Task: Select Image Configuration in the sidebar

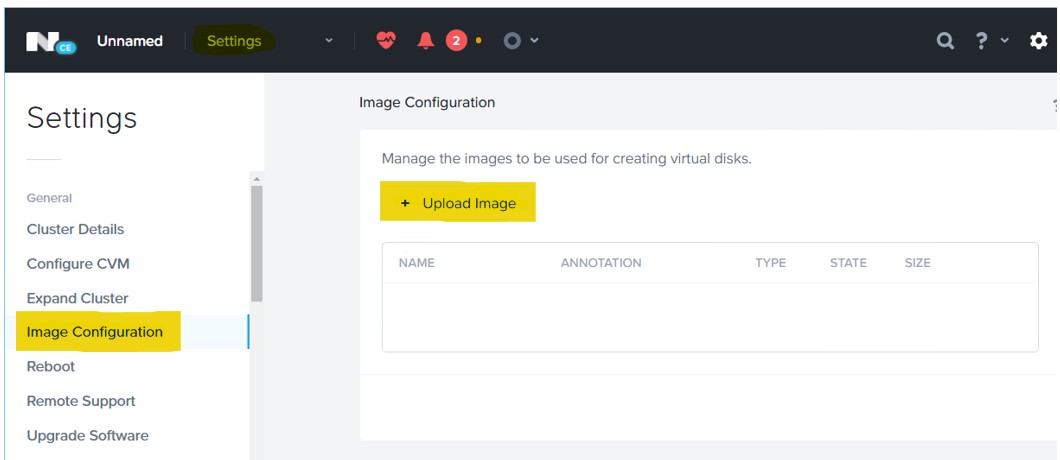Action: click(x=95, y=332)
